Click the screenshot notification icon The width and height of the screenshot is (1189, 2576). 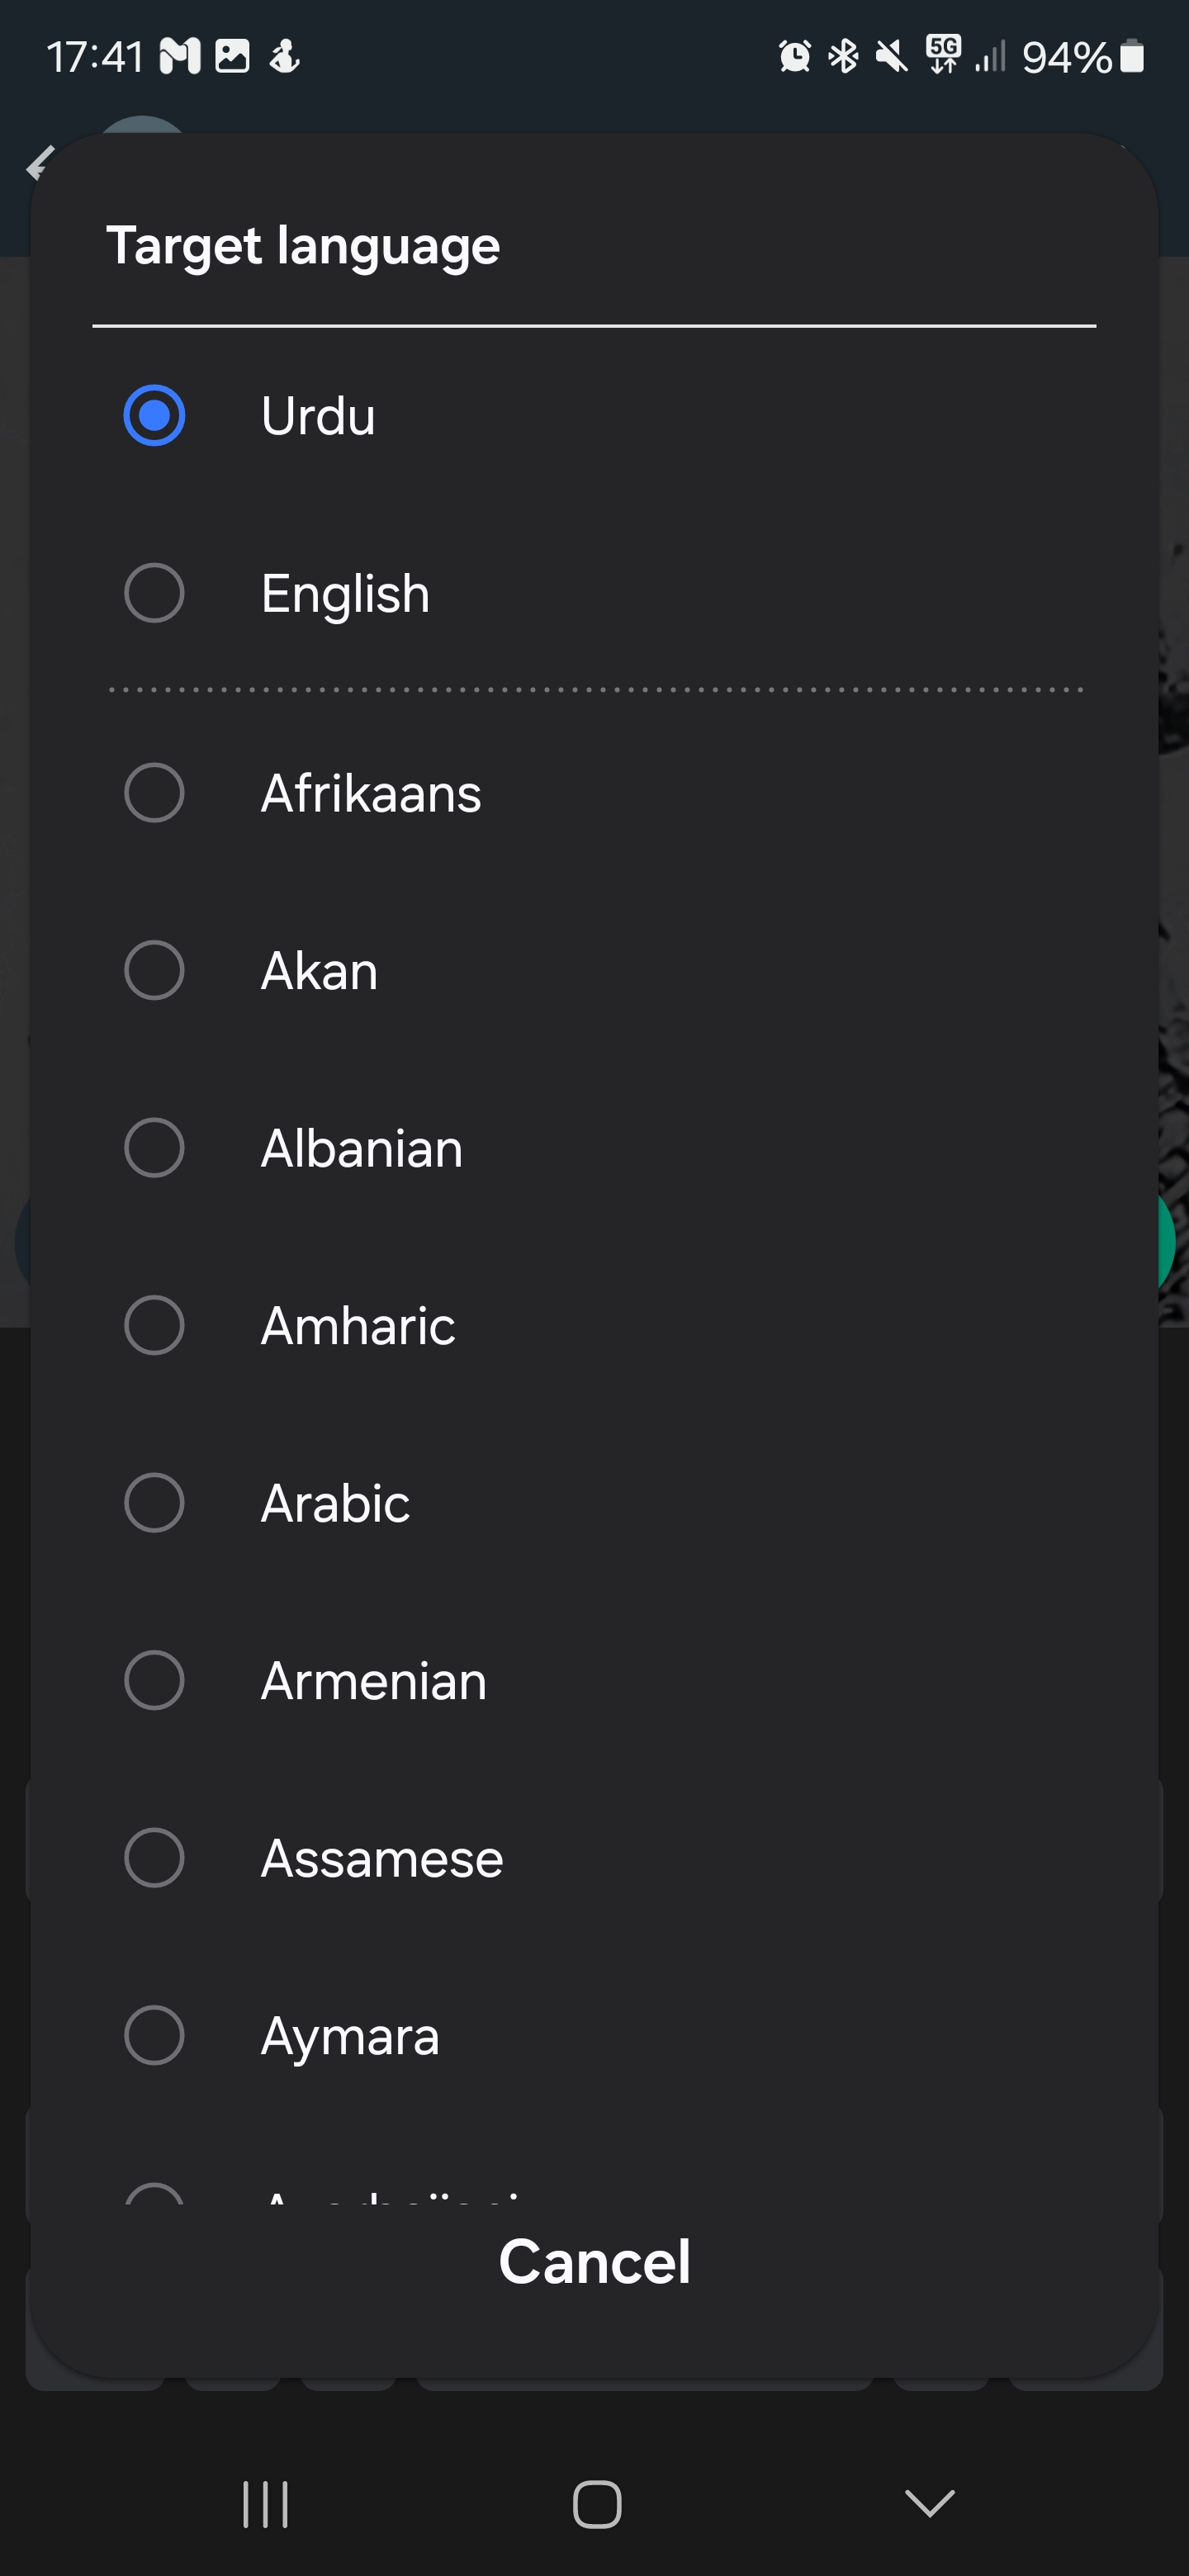click(x=232, y=58)
